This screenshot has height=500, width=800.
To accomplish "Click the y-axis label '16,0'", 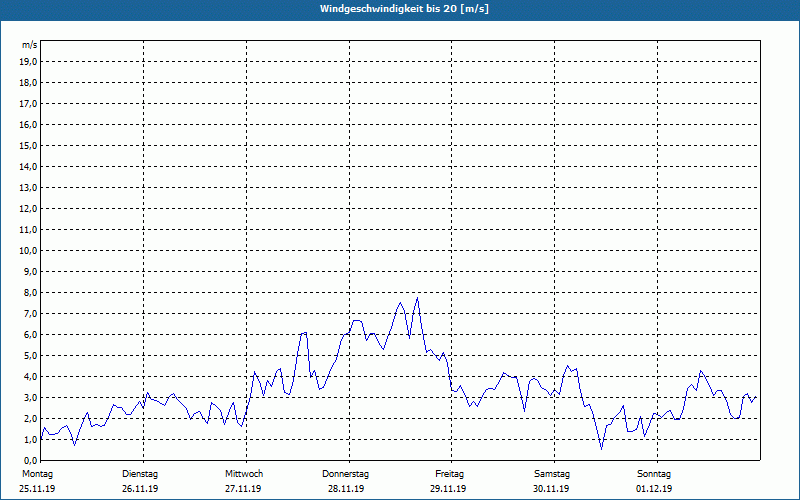I will click(28, 124).
